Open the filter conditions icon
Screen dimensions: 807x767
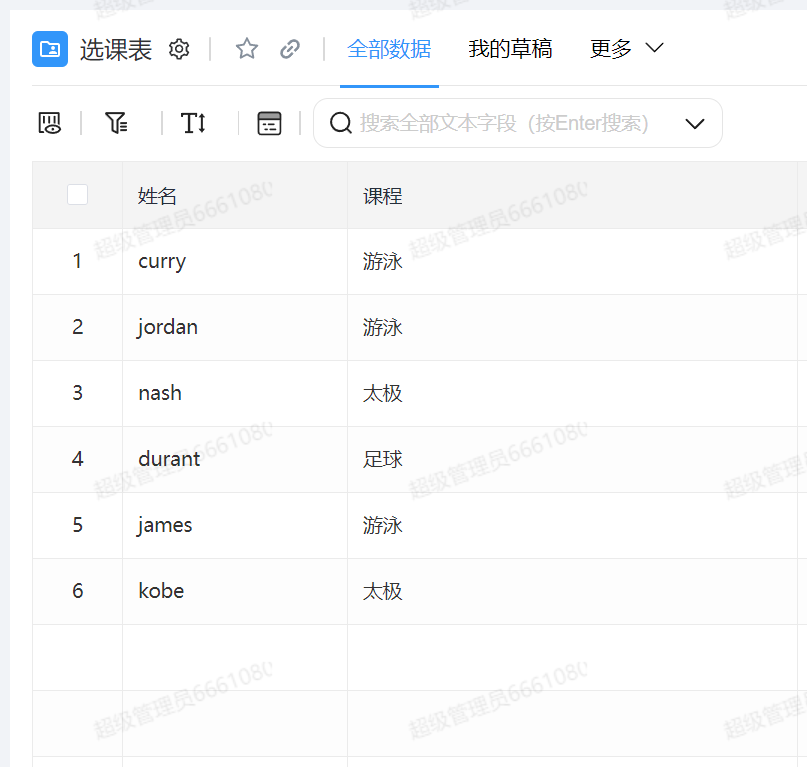coord(116,123)
